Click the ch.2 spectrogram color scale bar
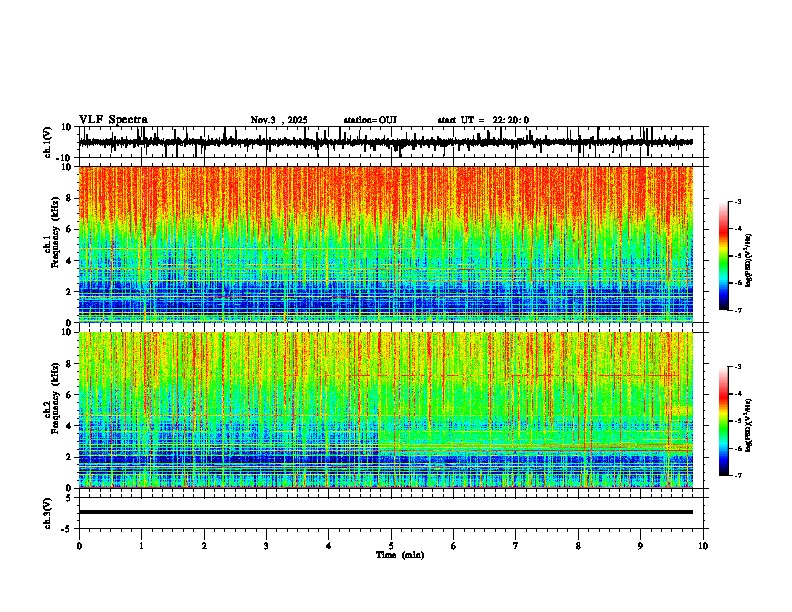Viewport: 792px width, 612px height. click(x=723, y=421)
